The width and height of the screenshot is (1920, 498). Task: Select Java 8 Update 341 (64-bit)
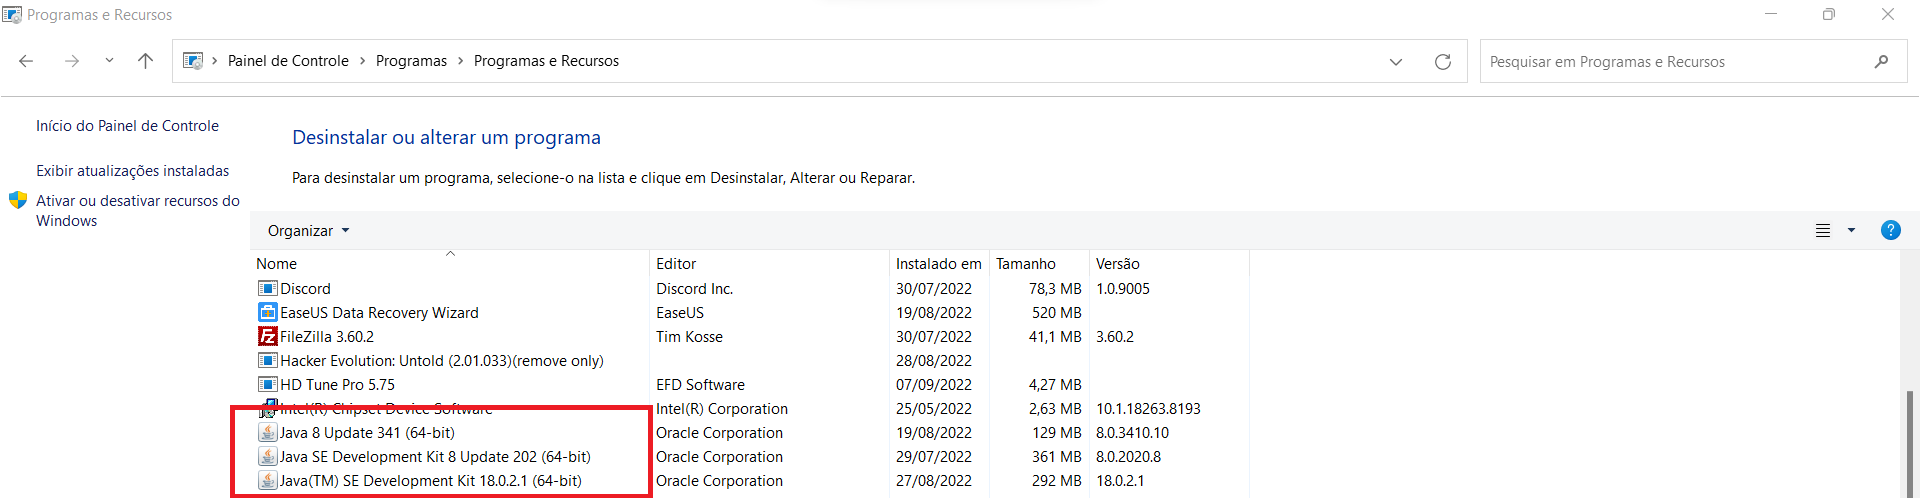point(367,433)
